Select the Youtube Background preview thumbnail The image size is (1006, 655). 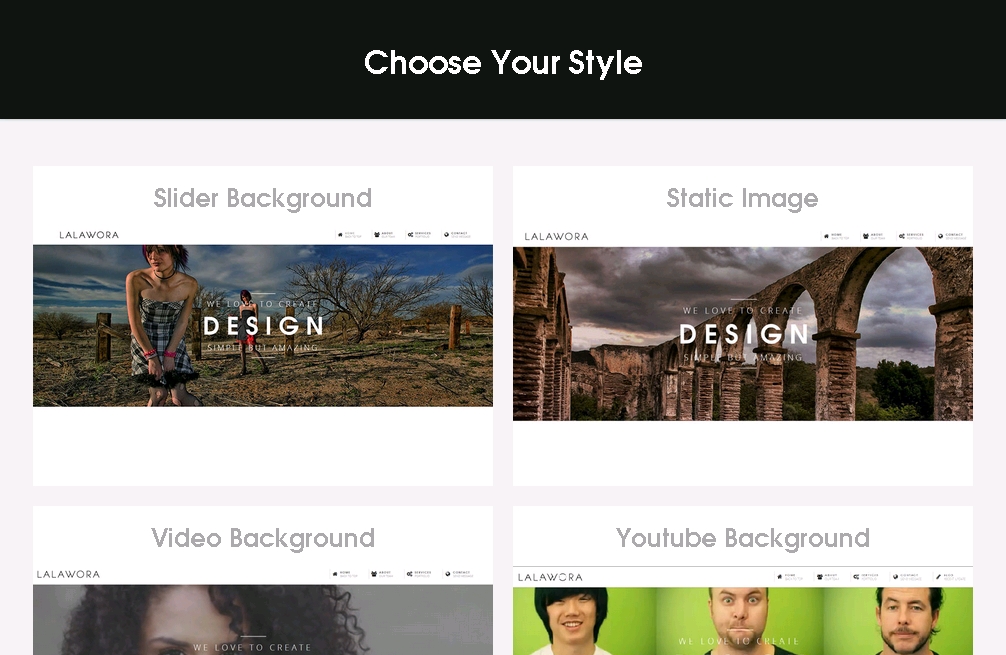point(742,620)
